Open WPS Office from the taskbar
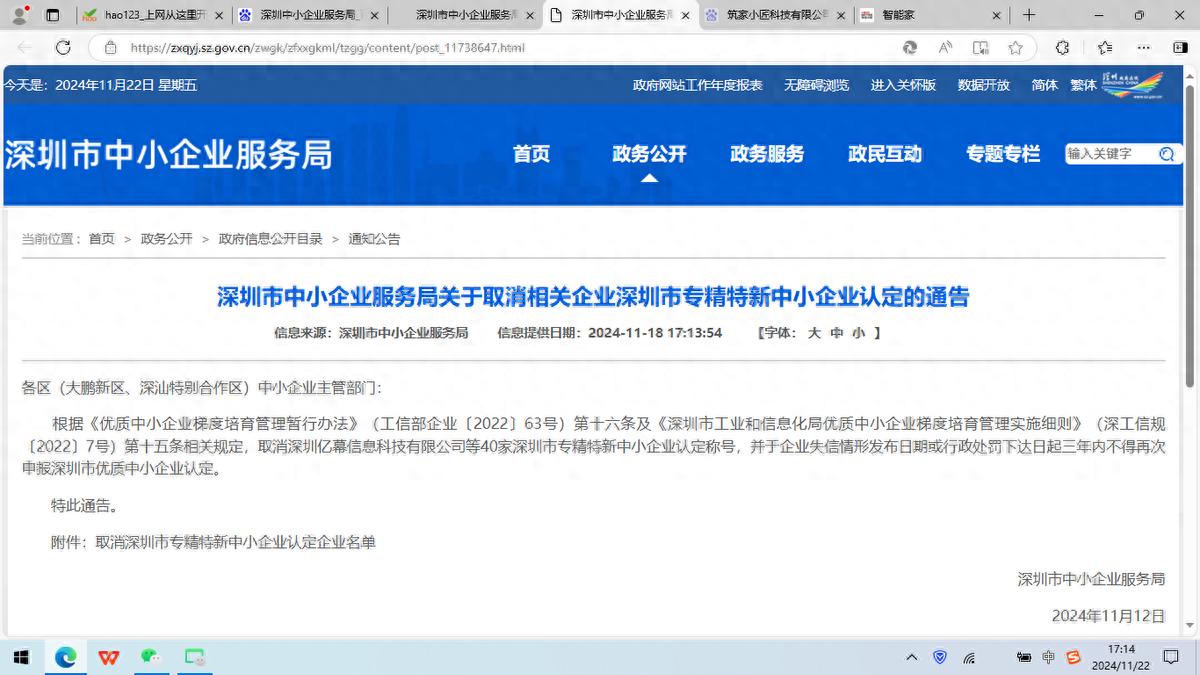 [x=109, y=657]
